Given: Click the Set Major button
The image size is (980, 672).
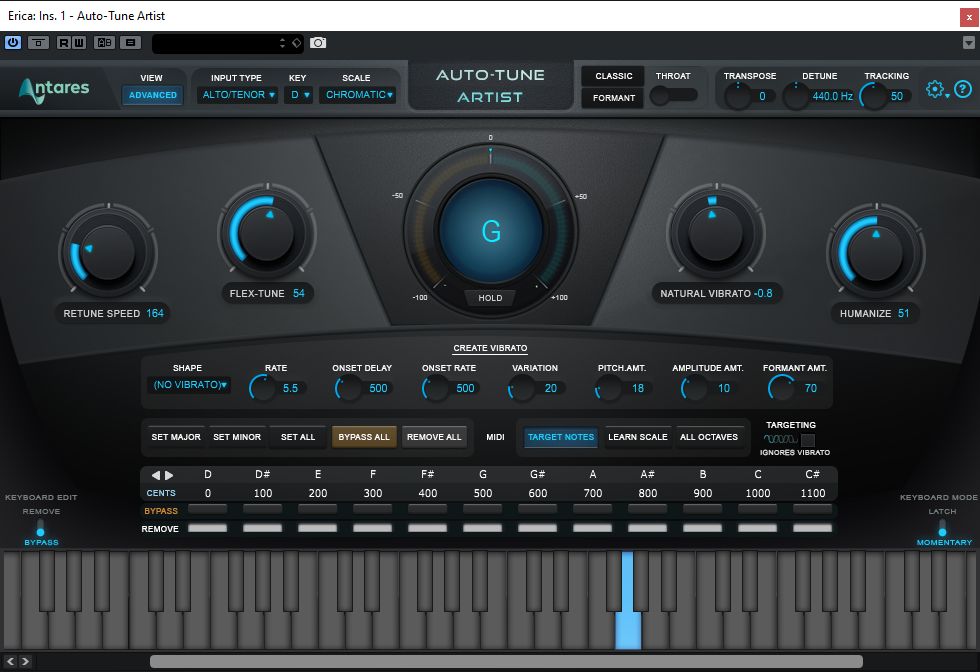Looking at the screenshot, I should coord(176,437).
